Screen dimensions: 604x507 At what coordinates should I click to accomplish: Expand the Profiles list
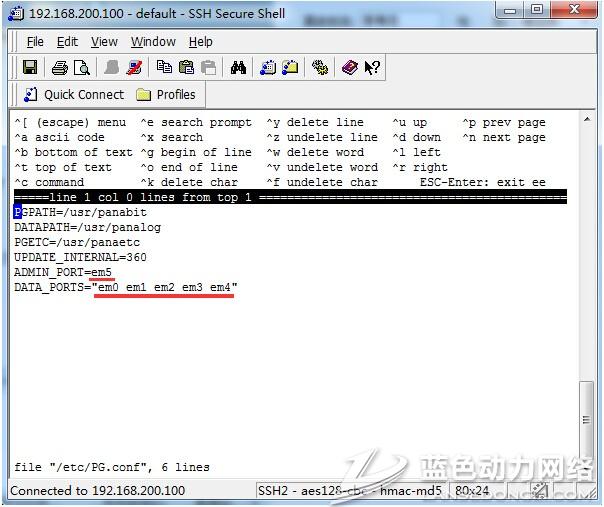(165, 95)
